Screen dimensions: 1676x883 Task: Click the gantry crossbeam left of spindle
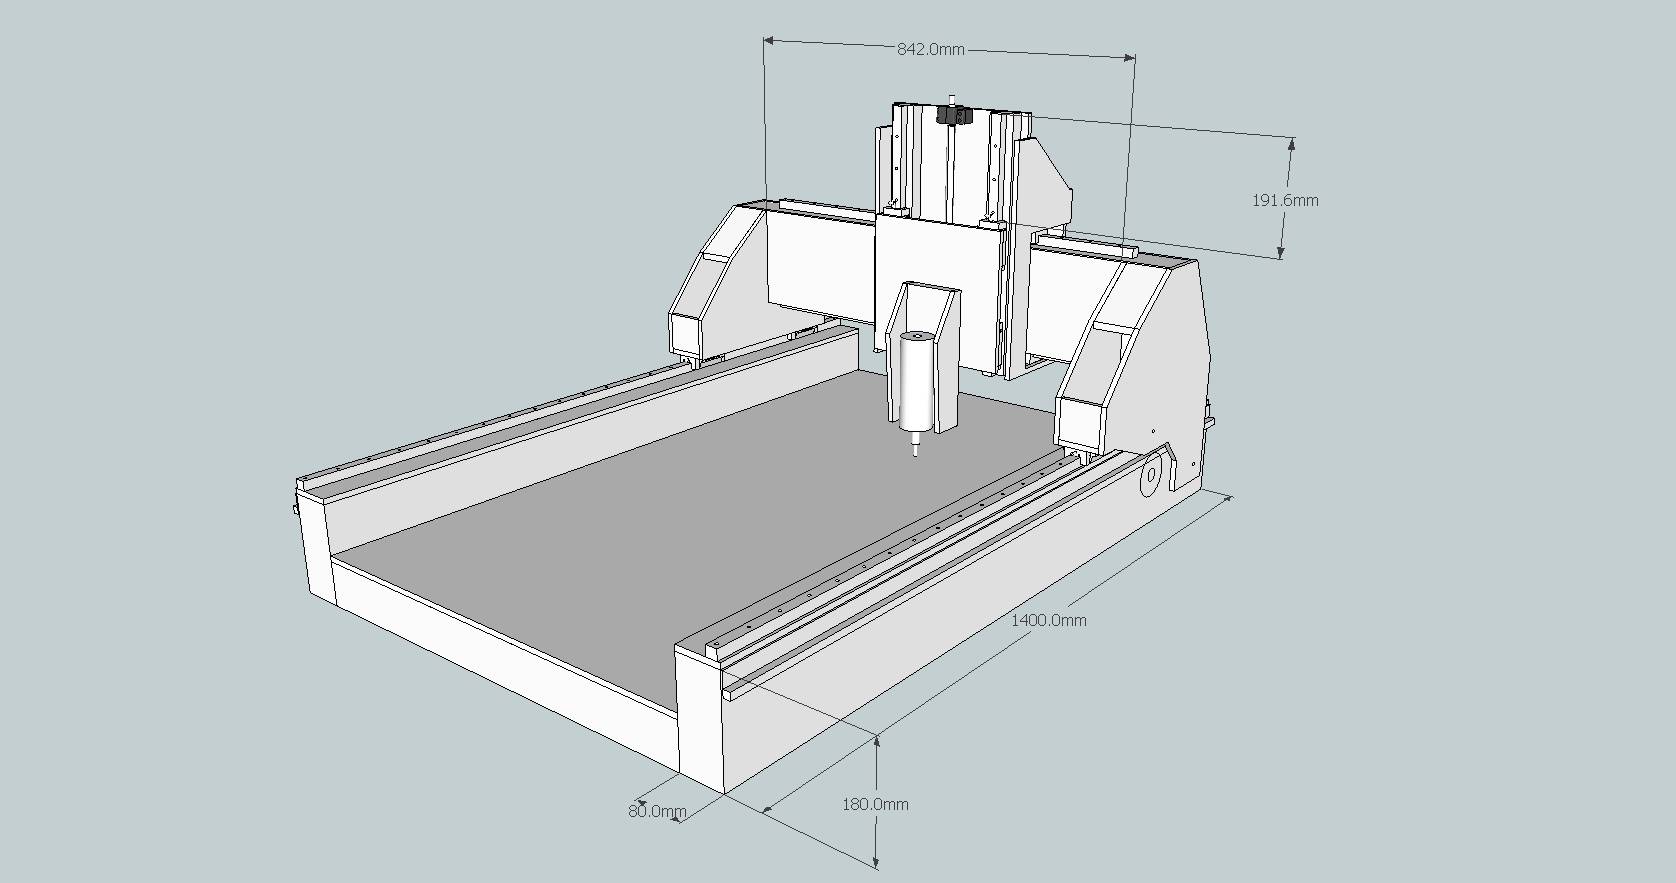[x=820, y=265]
